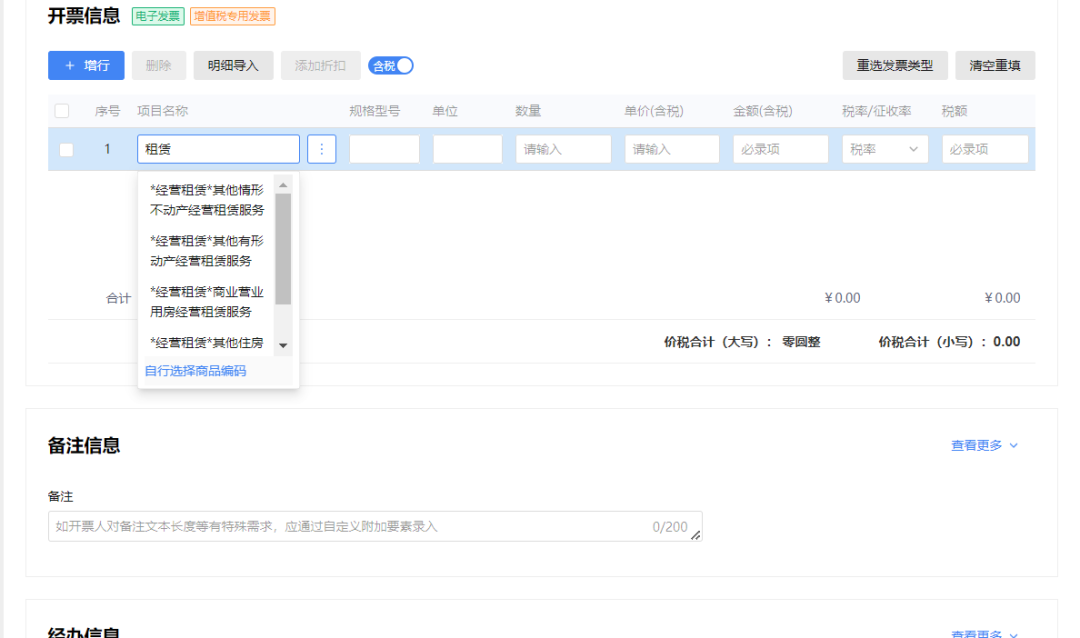The height and width of the screenshot is (638, 1080).
Task: Click the 电子发票 tag
Action: click(158, 16)
